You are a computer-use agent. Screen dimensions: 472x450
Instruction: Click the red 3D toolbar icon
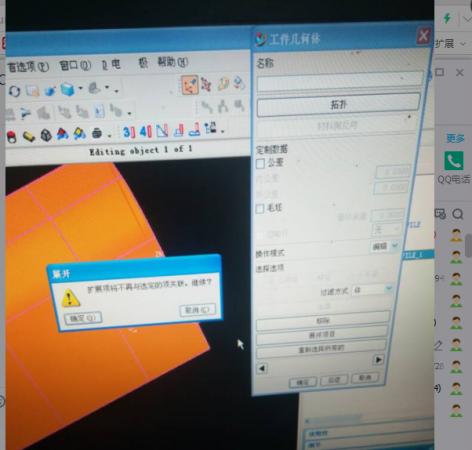129,132
